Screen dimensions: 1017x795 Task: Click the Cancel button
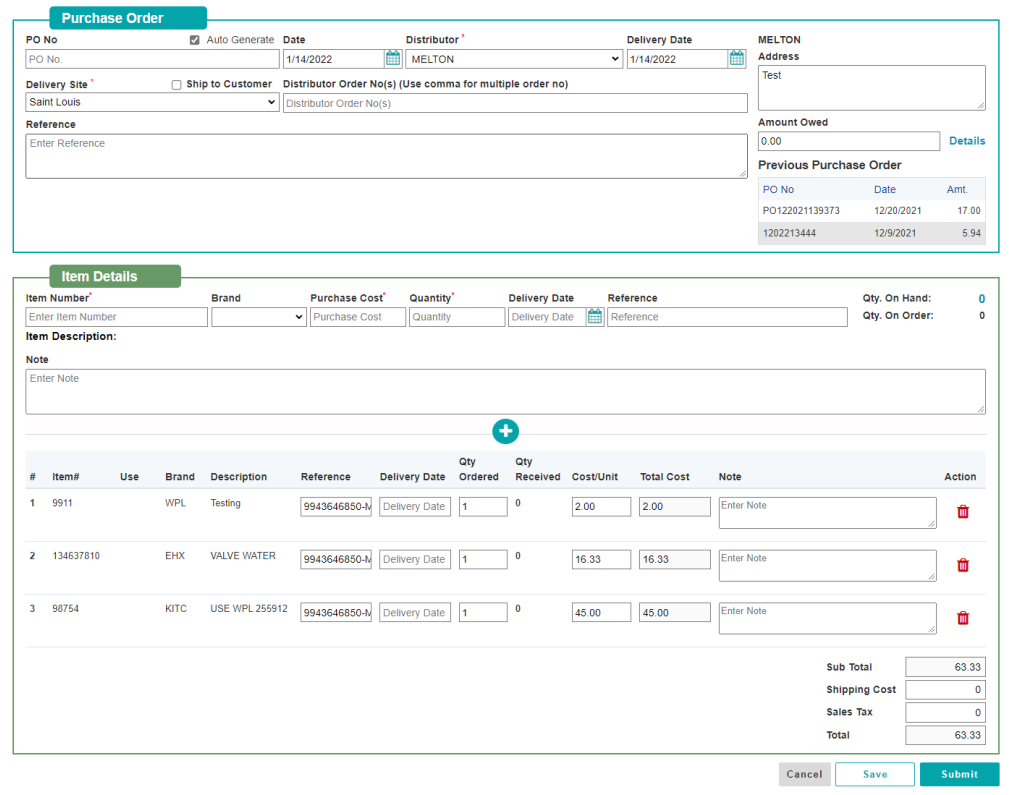(x=804, y=774)
